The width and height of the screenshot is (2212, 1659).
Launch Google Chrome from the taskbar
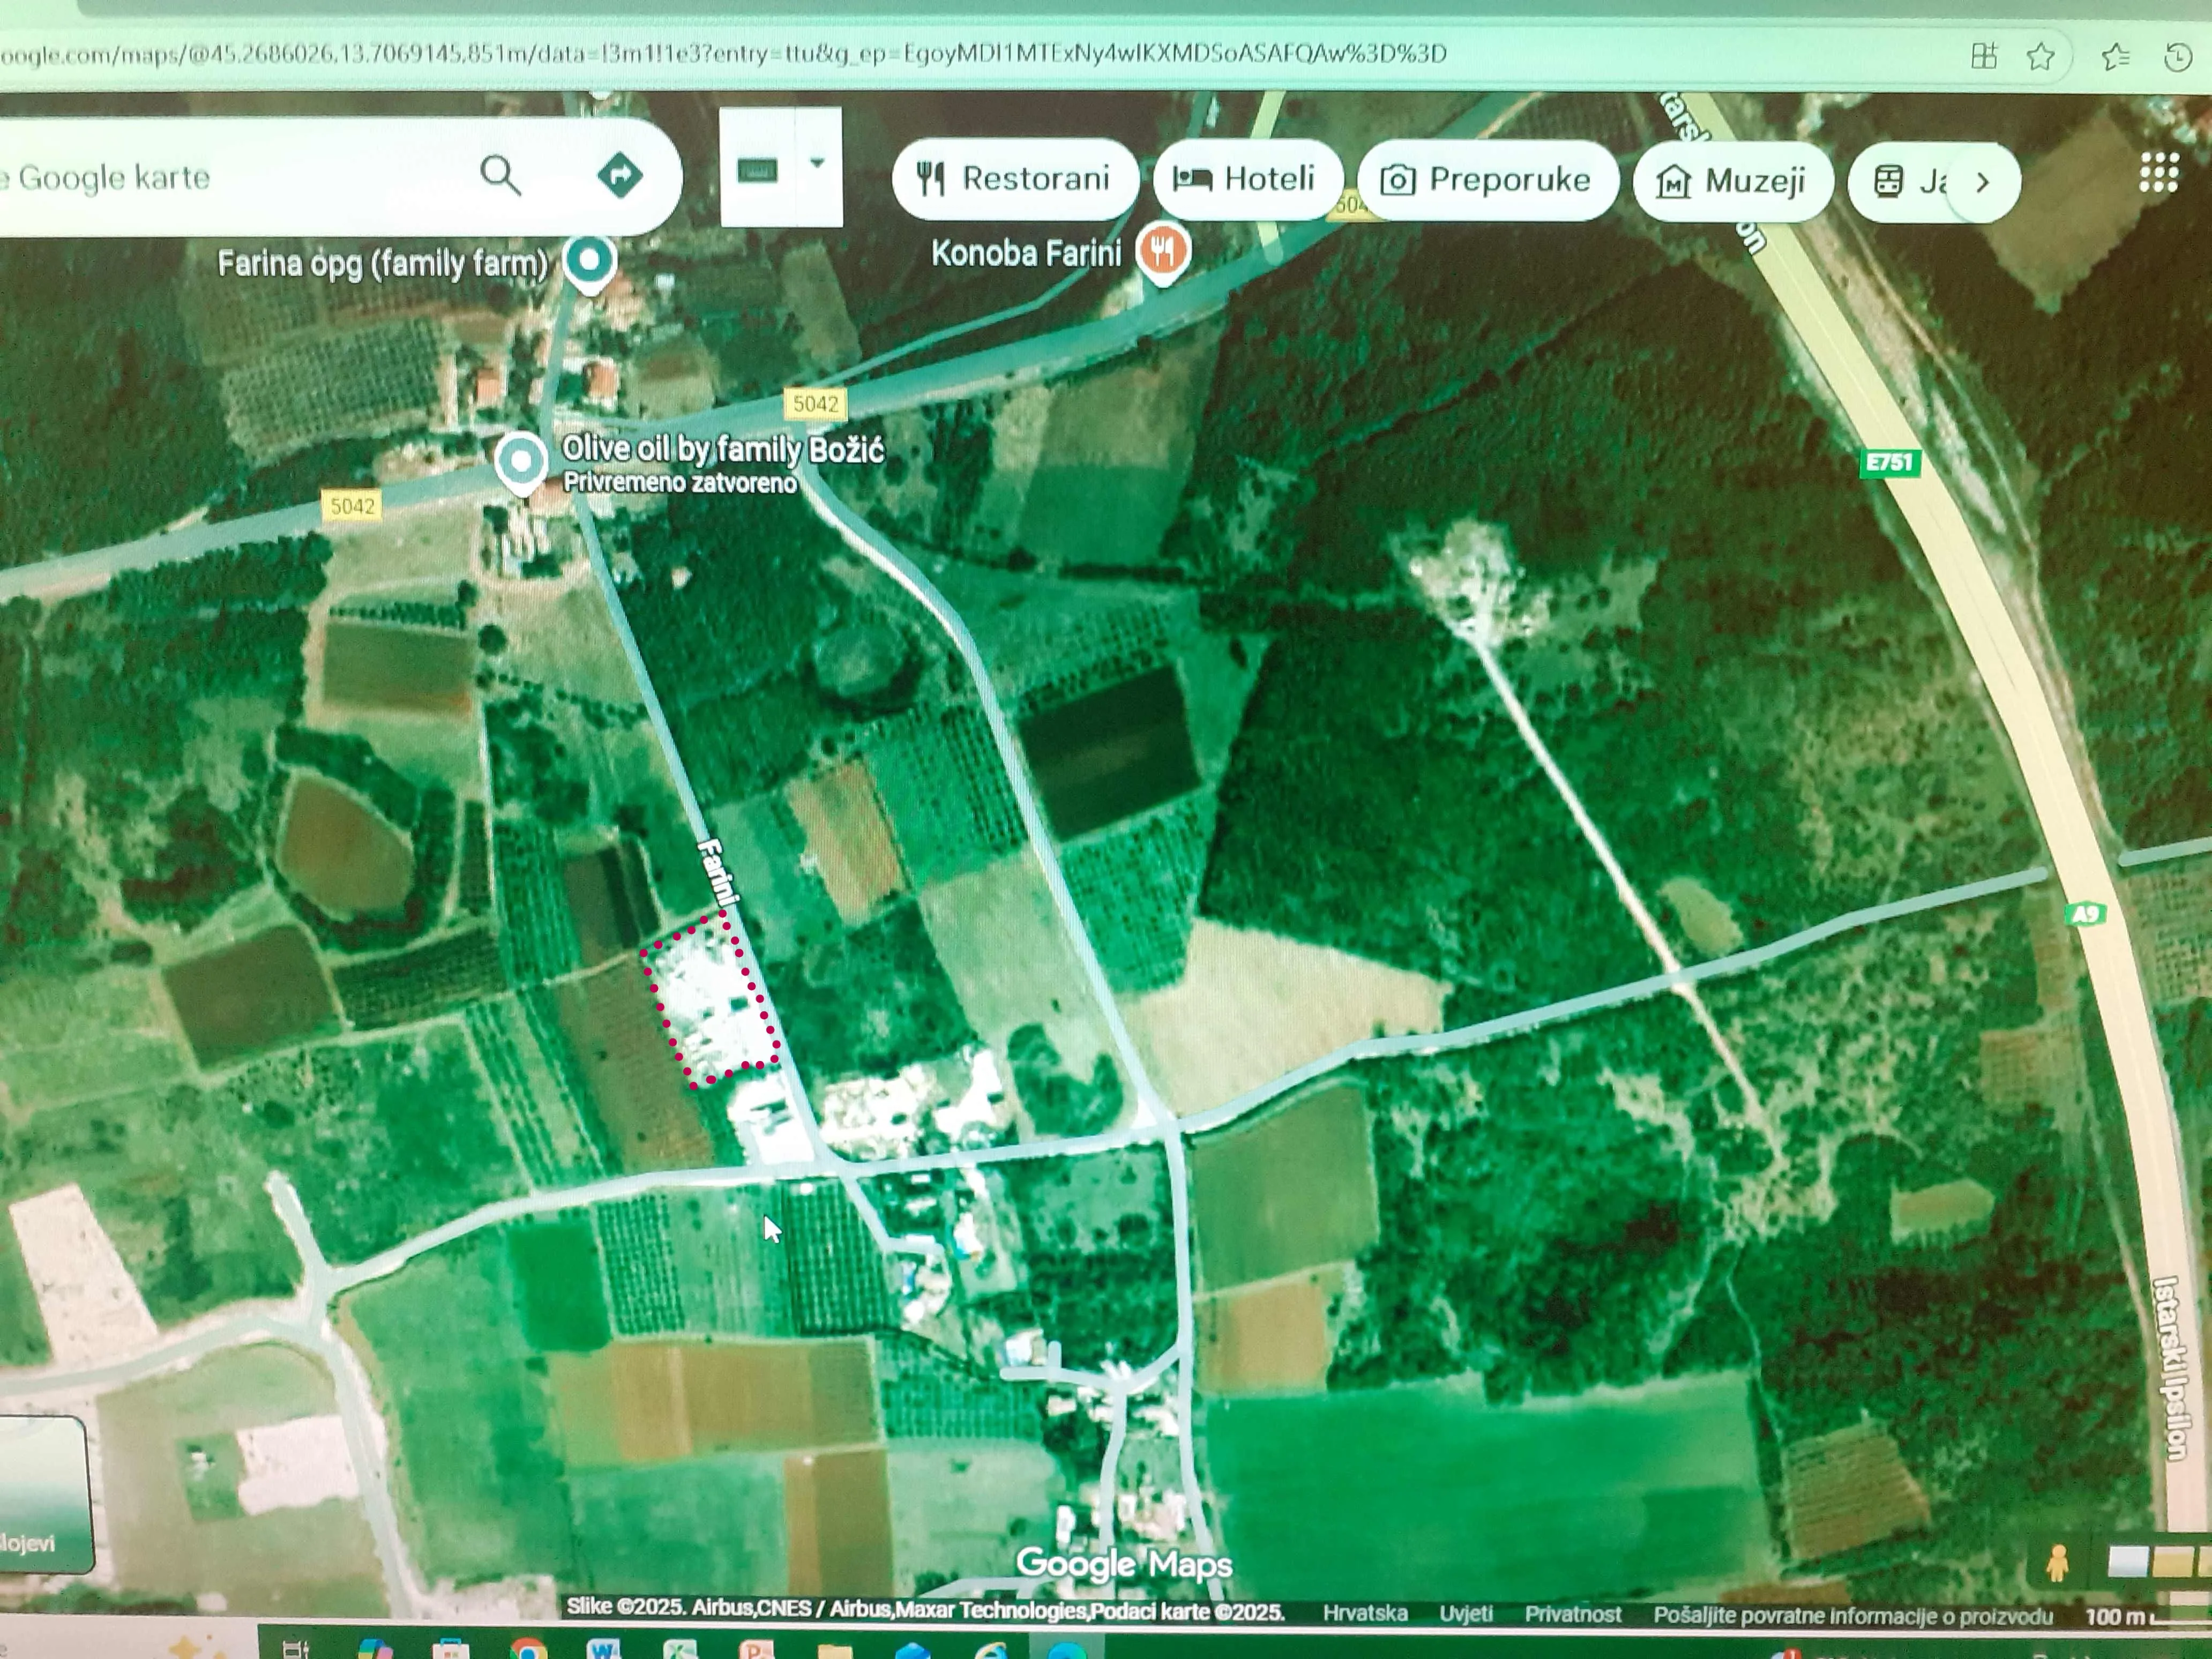(528, 1648)
